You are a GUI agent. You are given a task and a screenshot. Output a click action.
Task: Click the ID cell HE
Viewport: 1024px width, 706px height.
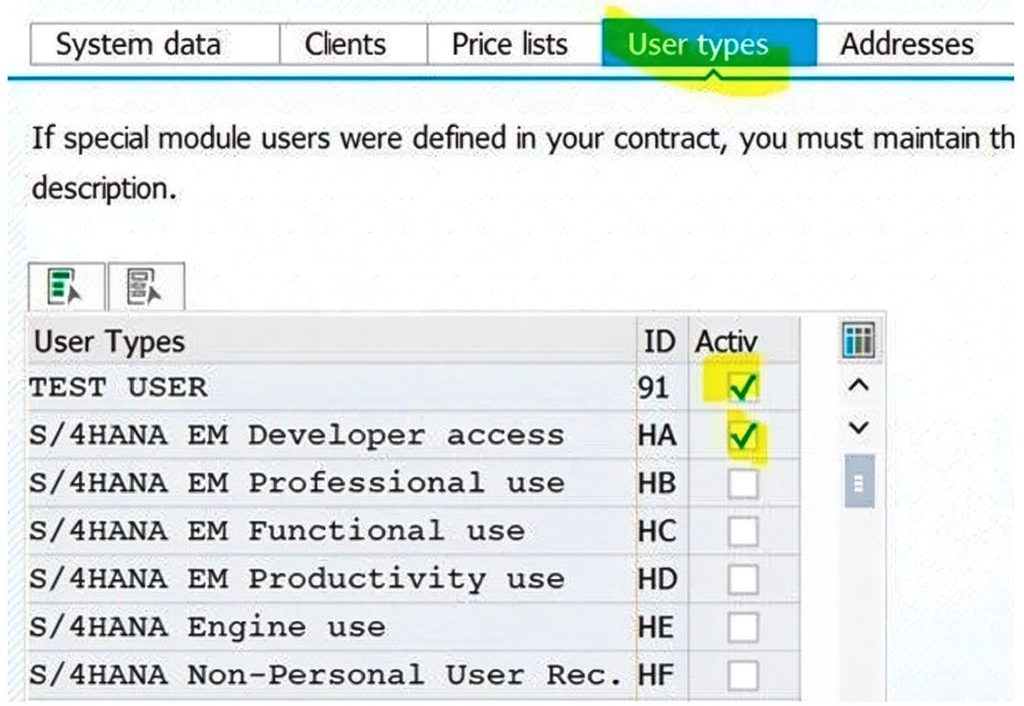click(x=662, y=628)
